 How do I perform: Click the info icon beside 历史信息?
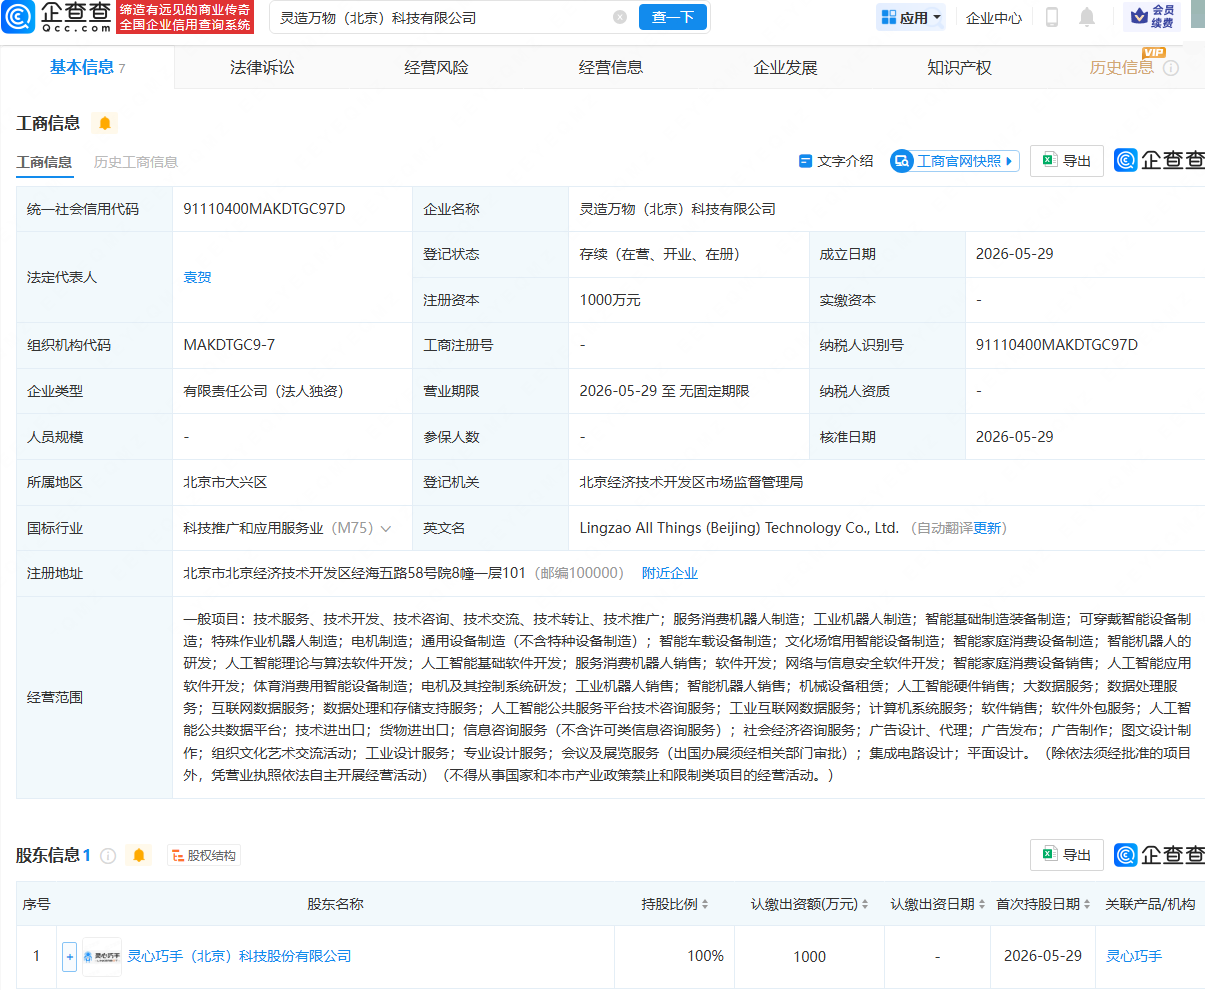coord(1171,68)
